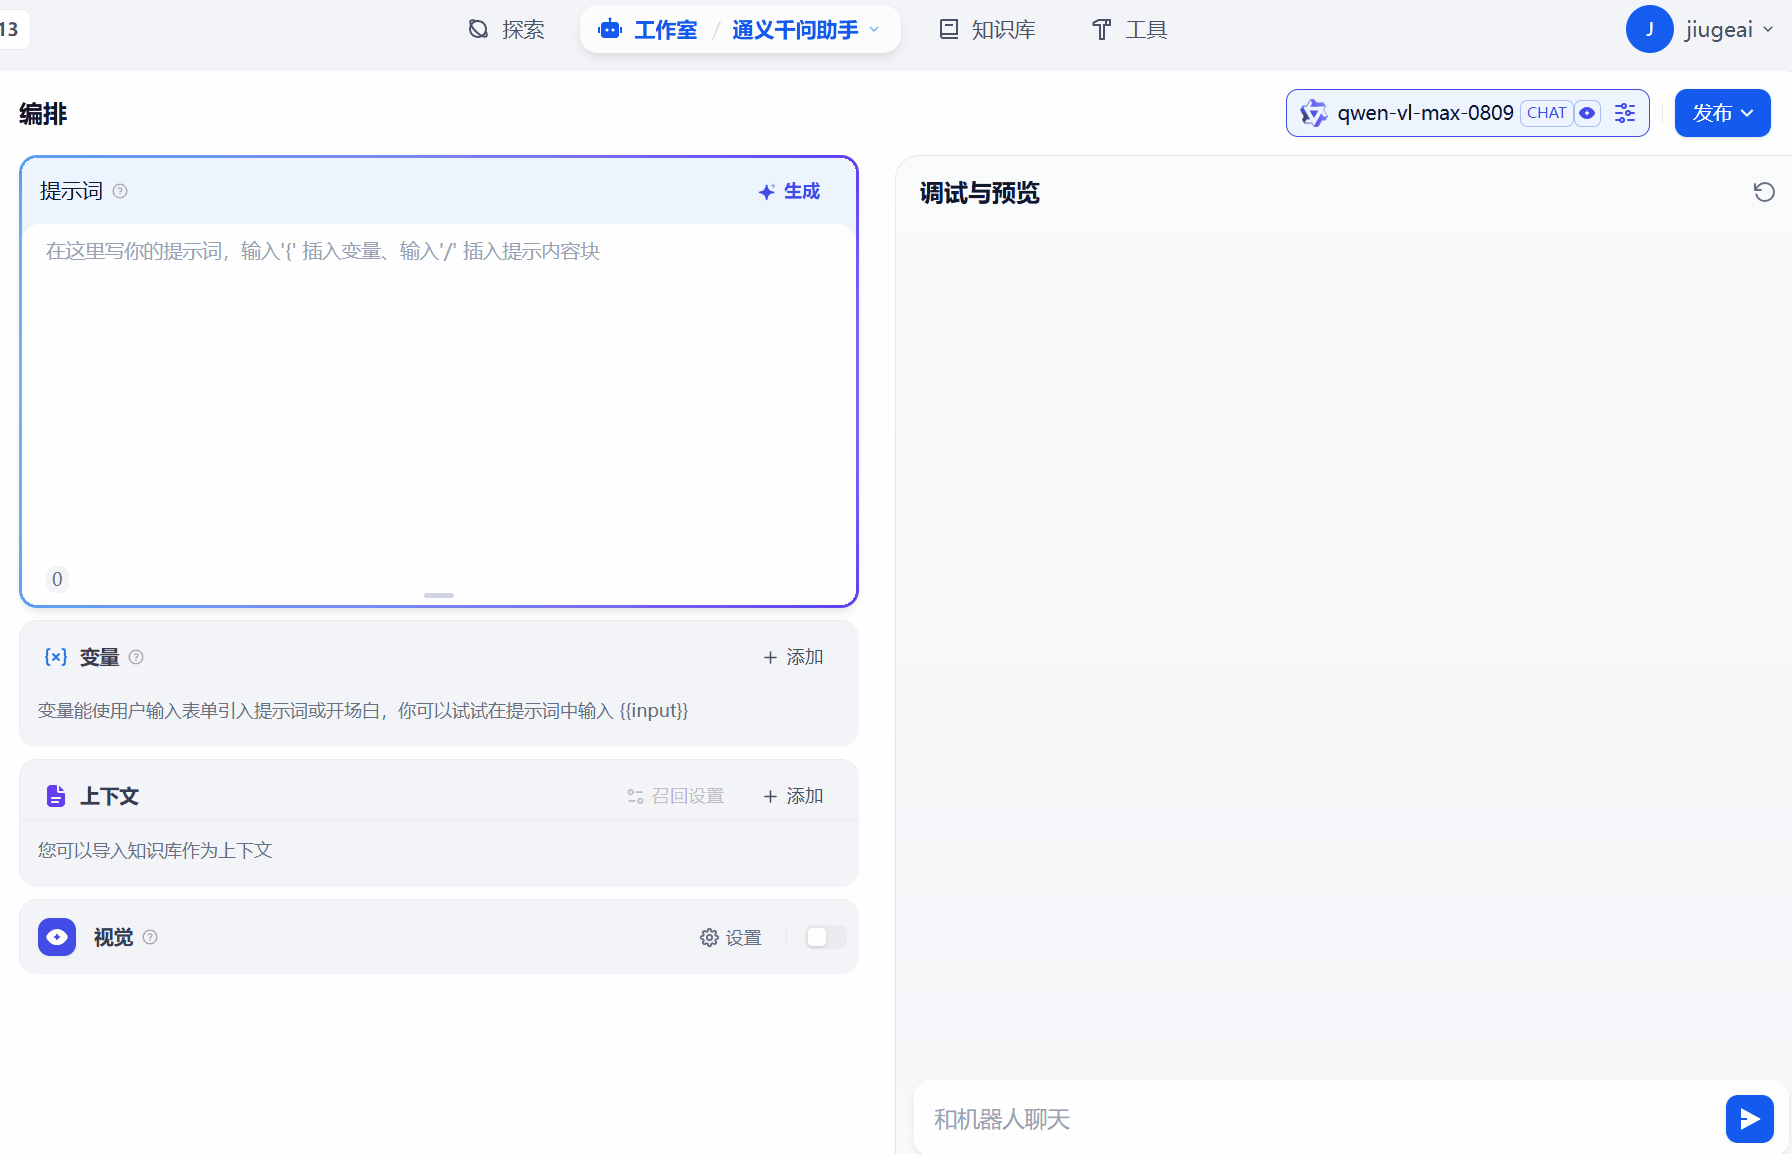Open the 知识库 navigation item
Viewport: 1792px width, 1154px height.
(987, 29)
